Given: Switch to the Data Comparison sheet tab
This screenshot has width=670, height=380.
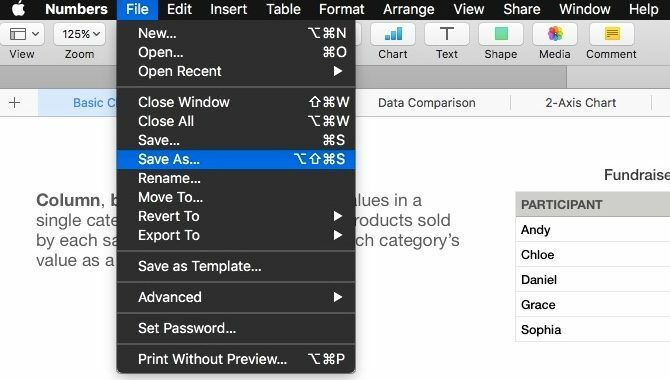Looking at the screenshot, I should pyautogui.click(x=426, y=103).
